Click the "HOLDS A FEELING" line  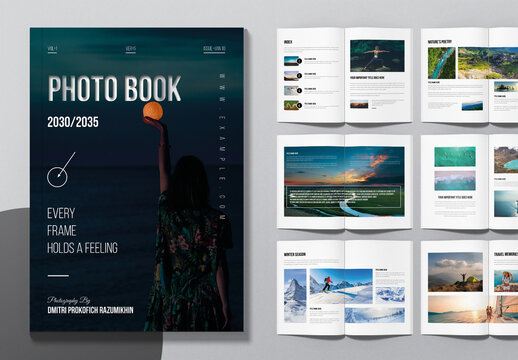[x=82, y=248]
